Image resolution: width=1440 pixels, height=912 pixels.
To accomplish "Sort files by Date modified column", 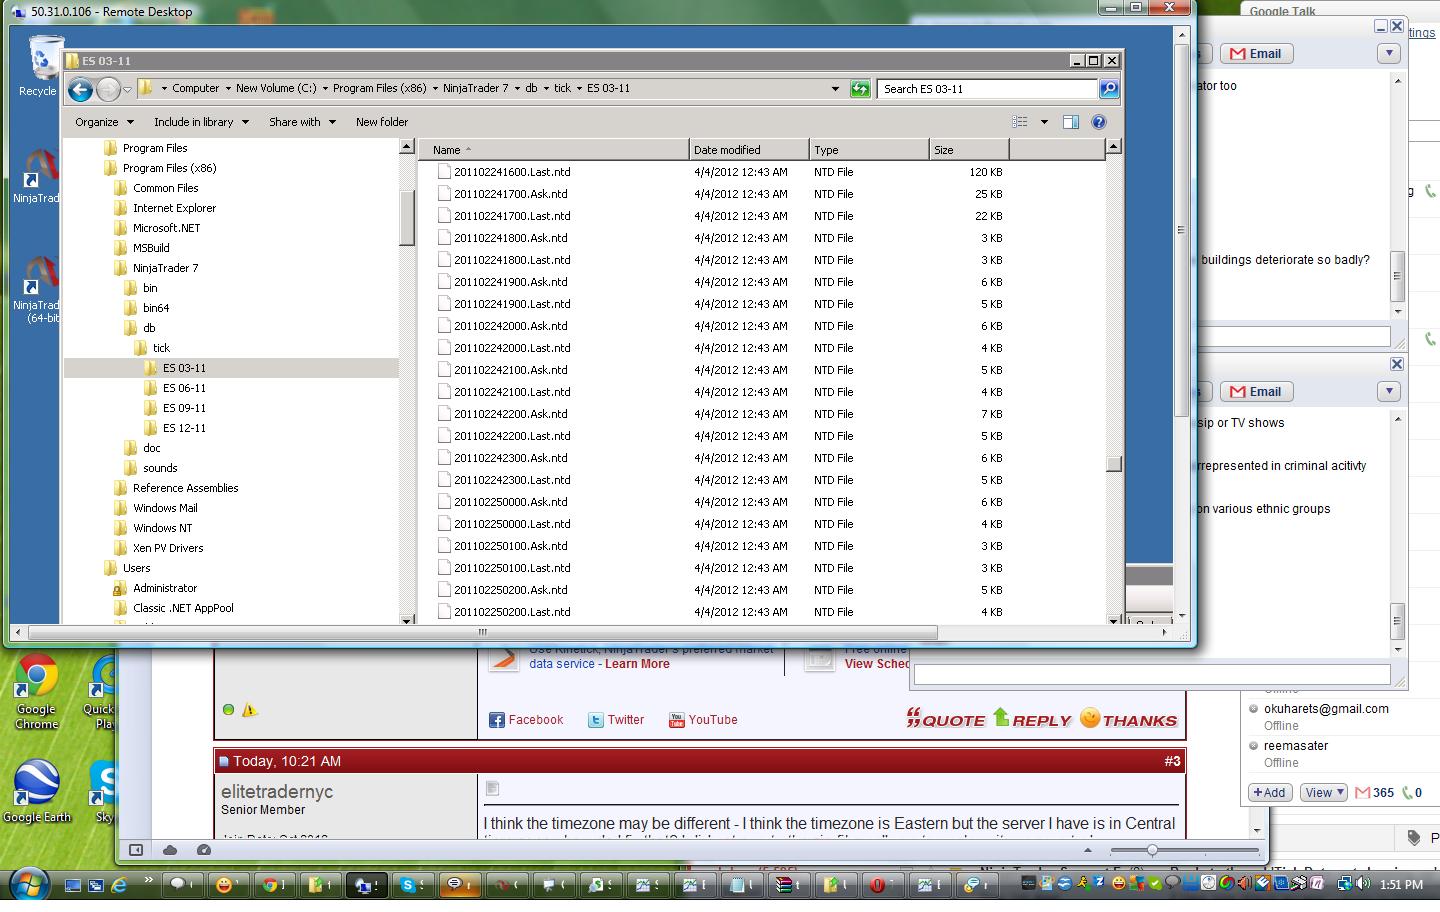I will [749, 150].
